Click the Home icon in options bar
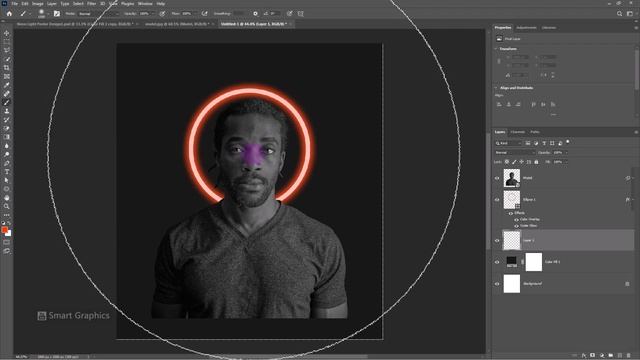 [9, 13]
